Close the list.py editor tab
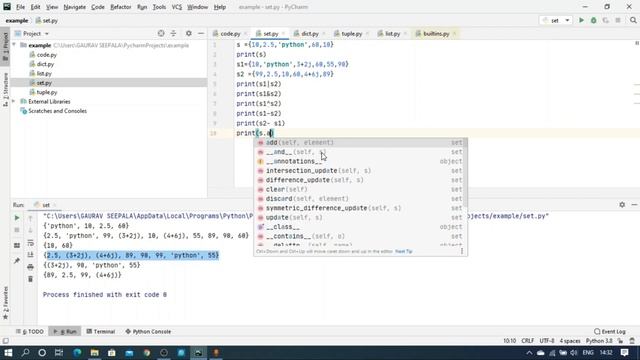The image size is (640, 360). pos(405,33)
